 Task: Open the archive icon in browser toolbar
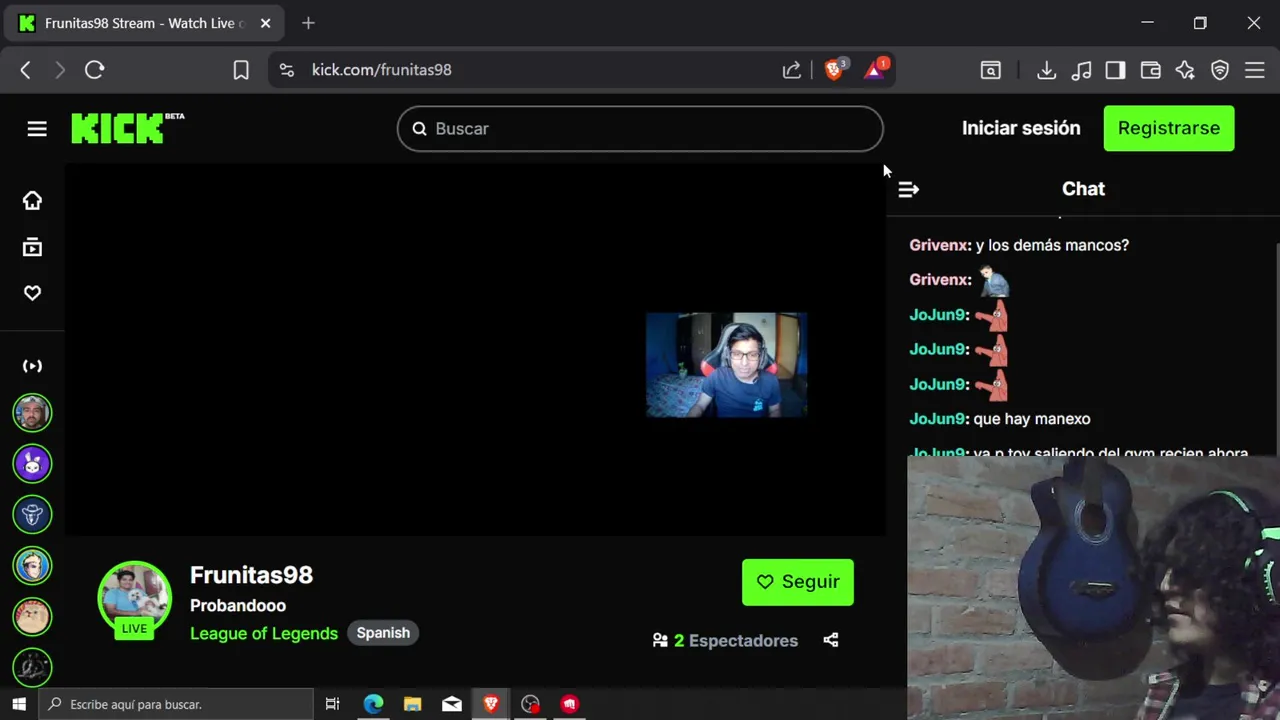coord(990,70)
